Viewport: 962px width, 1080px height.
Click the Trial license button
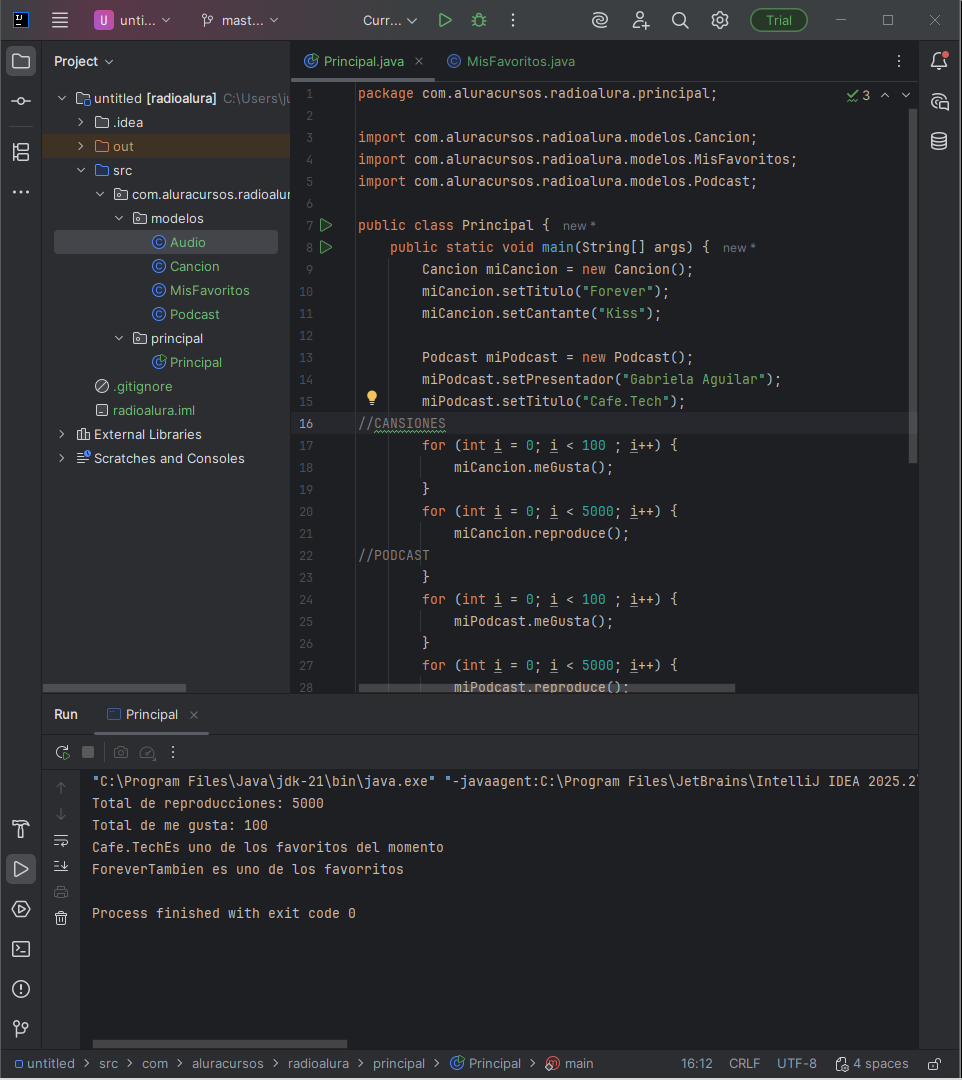pos(779,20)
